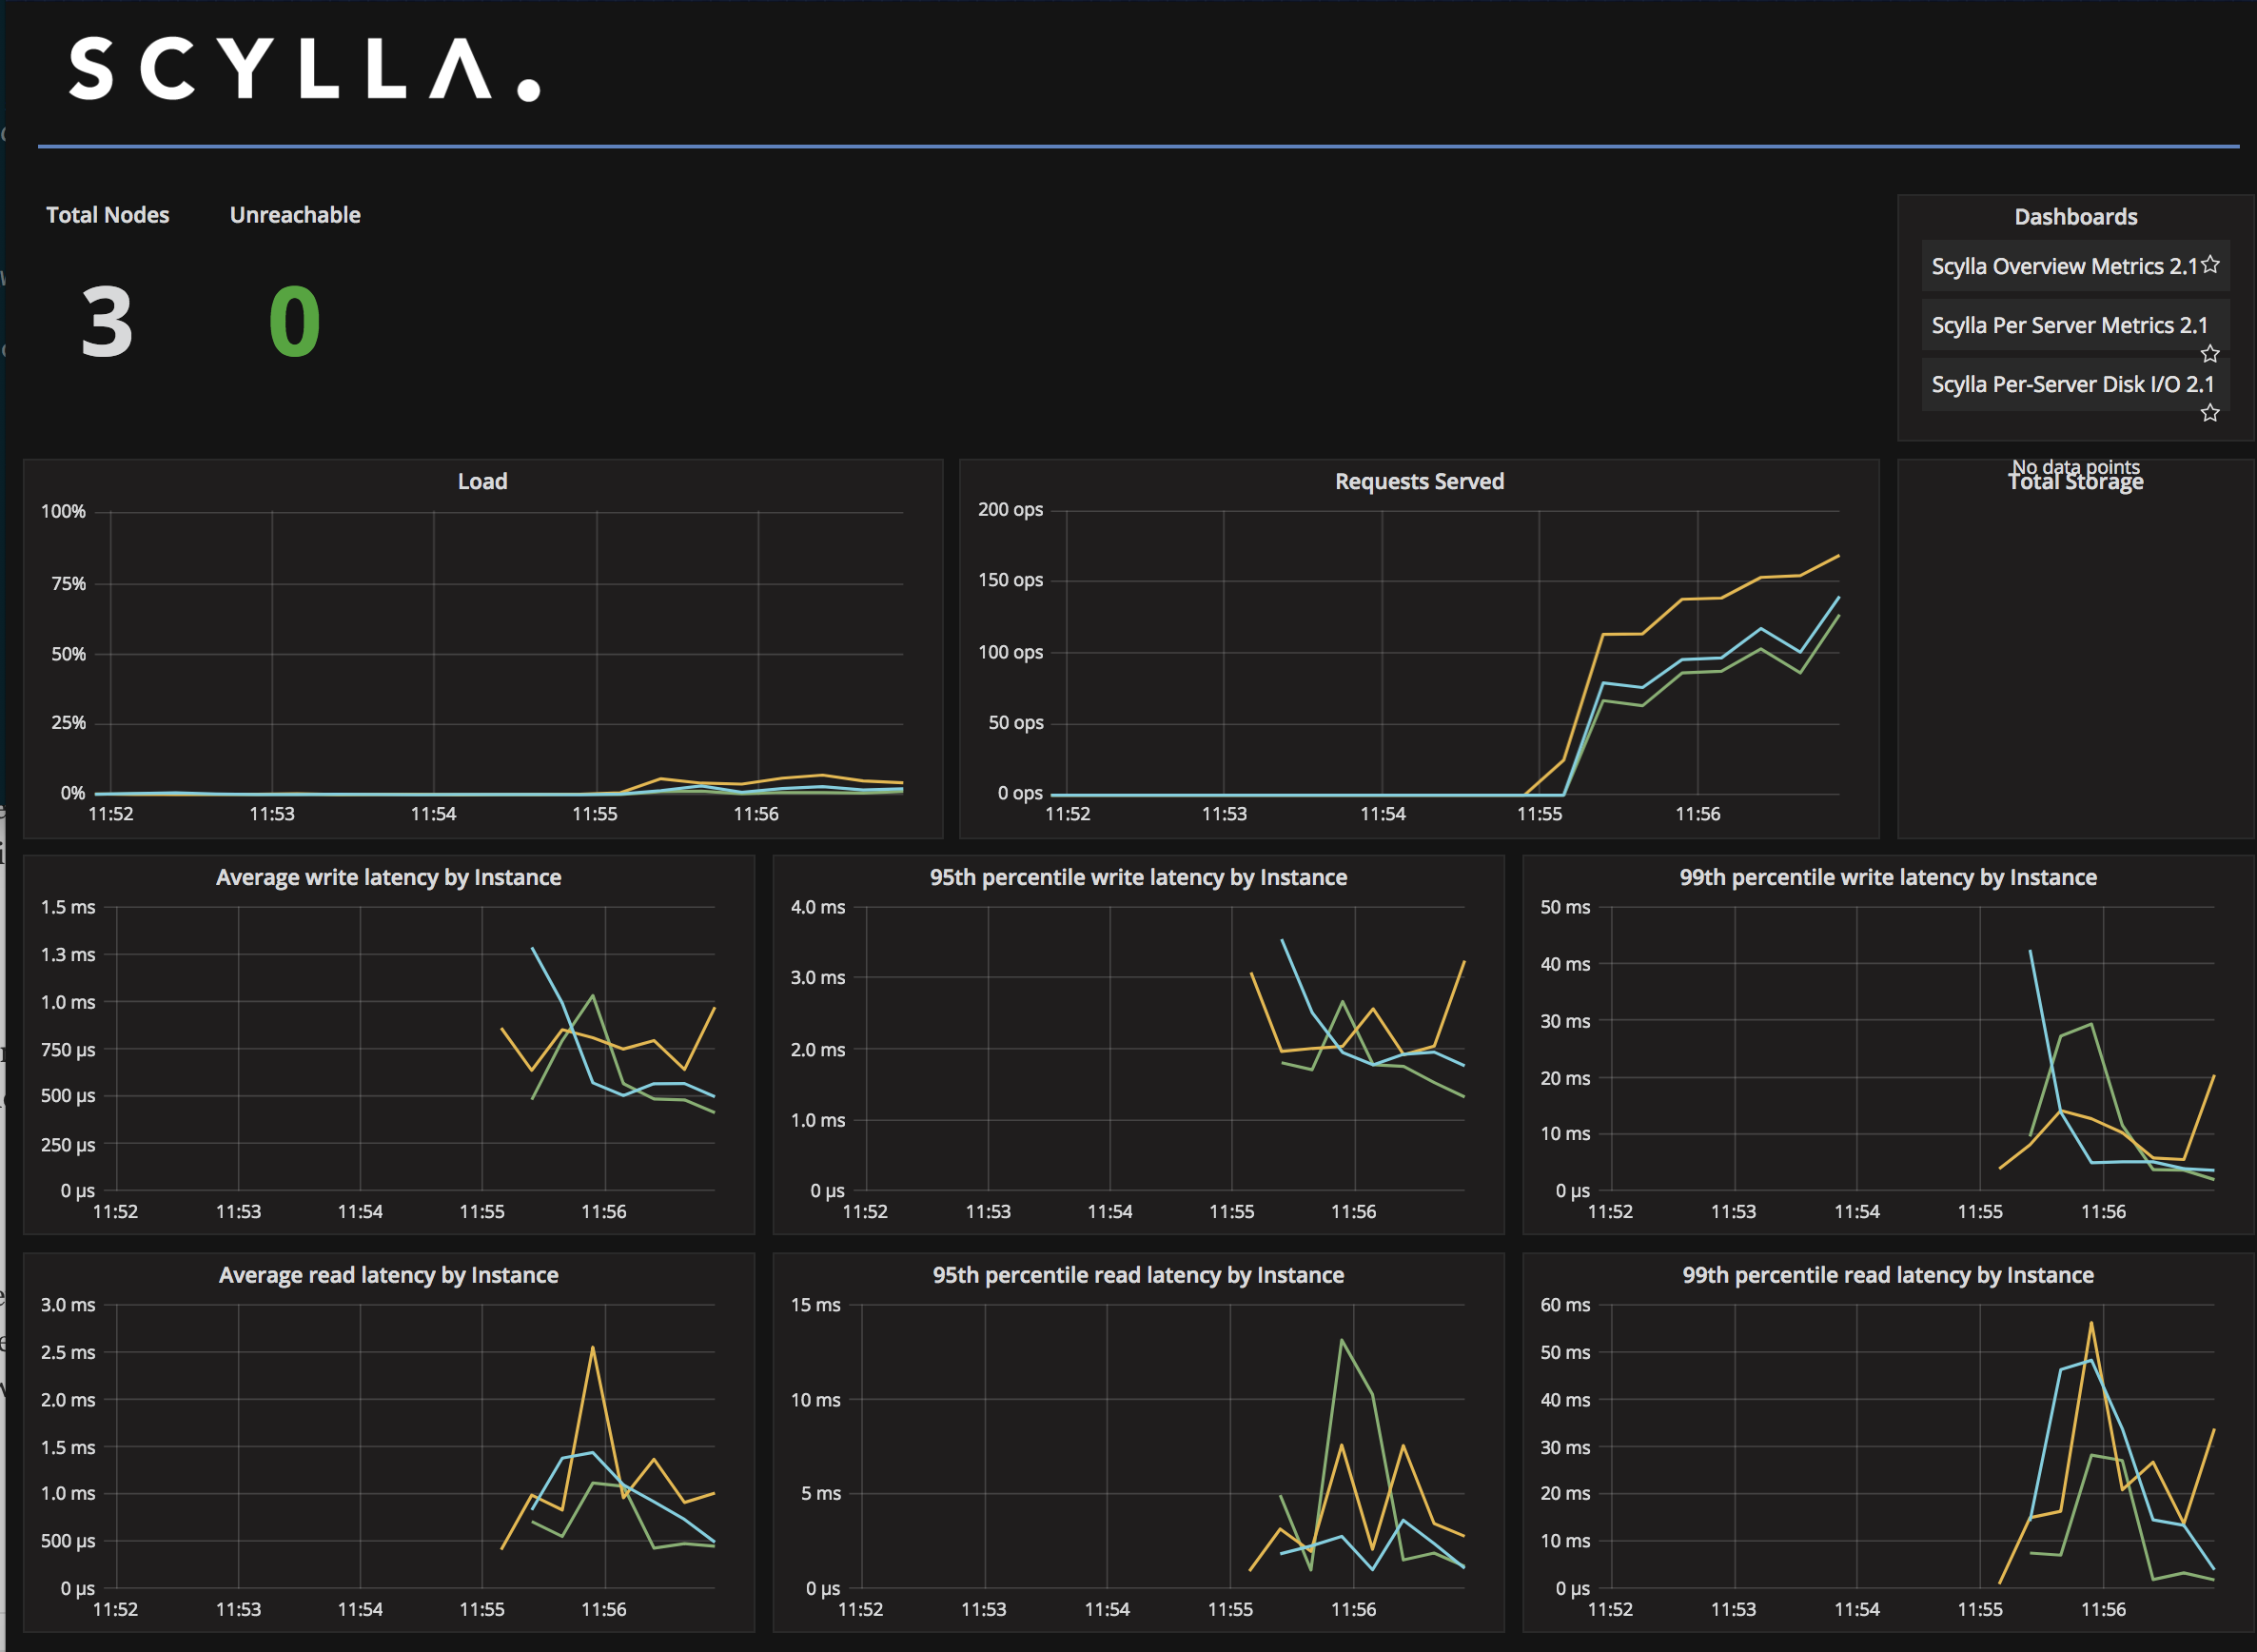Open Average read latency by Instance panel menu
This screenshot has width=2257, height=1652.
388,1275
